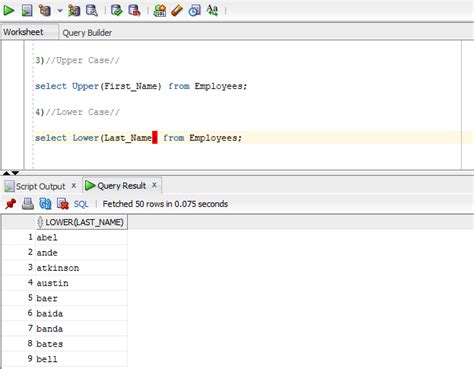The image size is (474, 369).
Task: Commit changes with the green check database icon
Action: click(x=116, y=10)
